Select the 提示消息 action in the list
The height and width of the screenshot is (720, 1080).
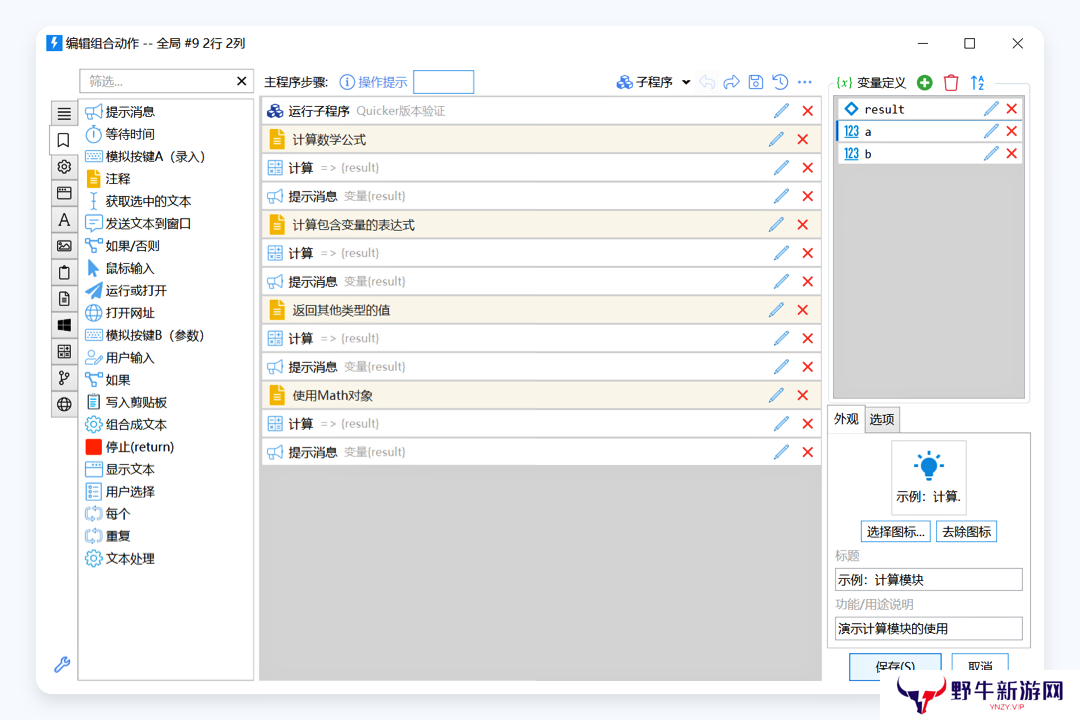121,112
